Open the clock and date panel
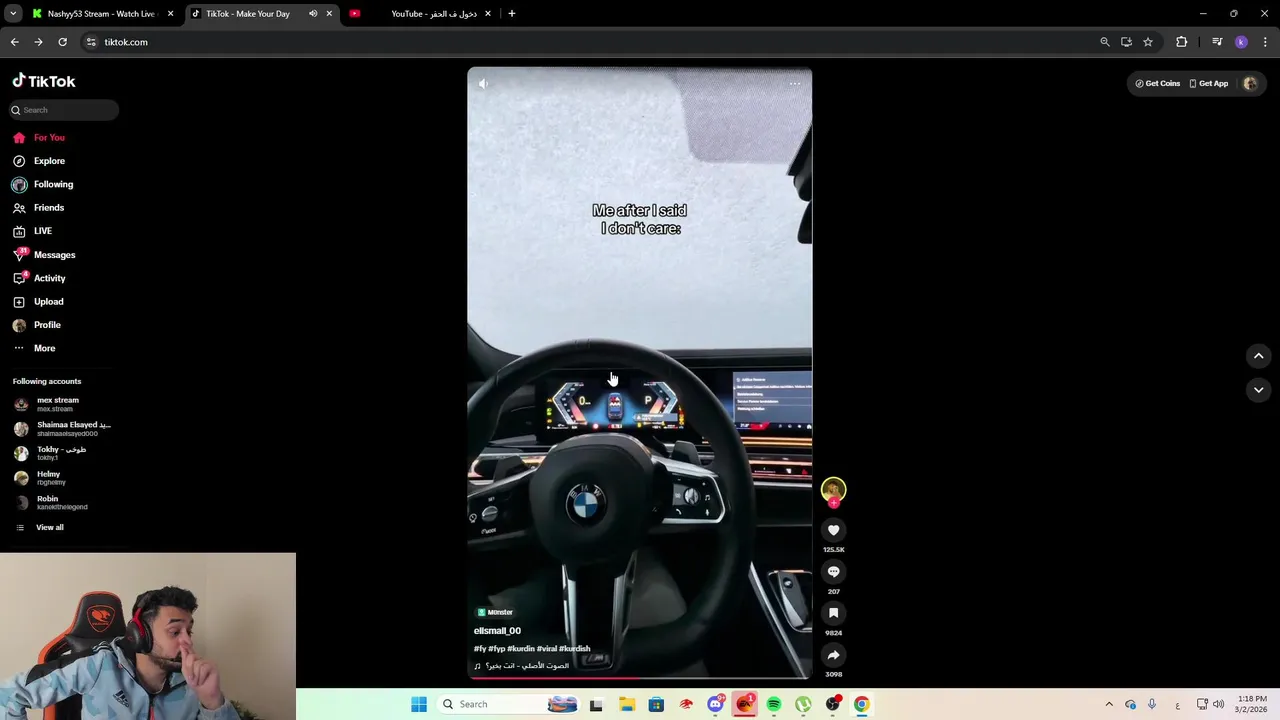Screen dimensions: 1280x720 click(1252, 704)
